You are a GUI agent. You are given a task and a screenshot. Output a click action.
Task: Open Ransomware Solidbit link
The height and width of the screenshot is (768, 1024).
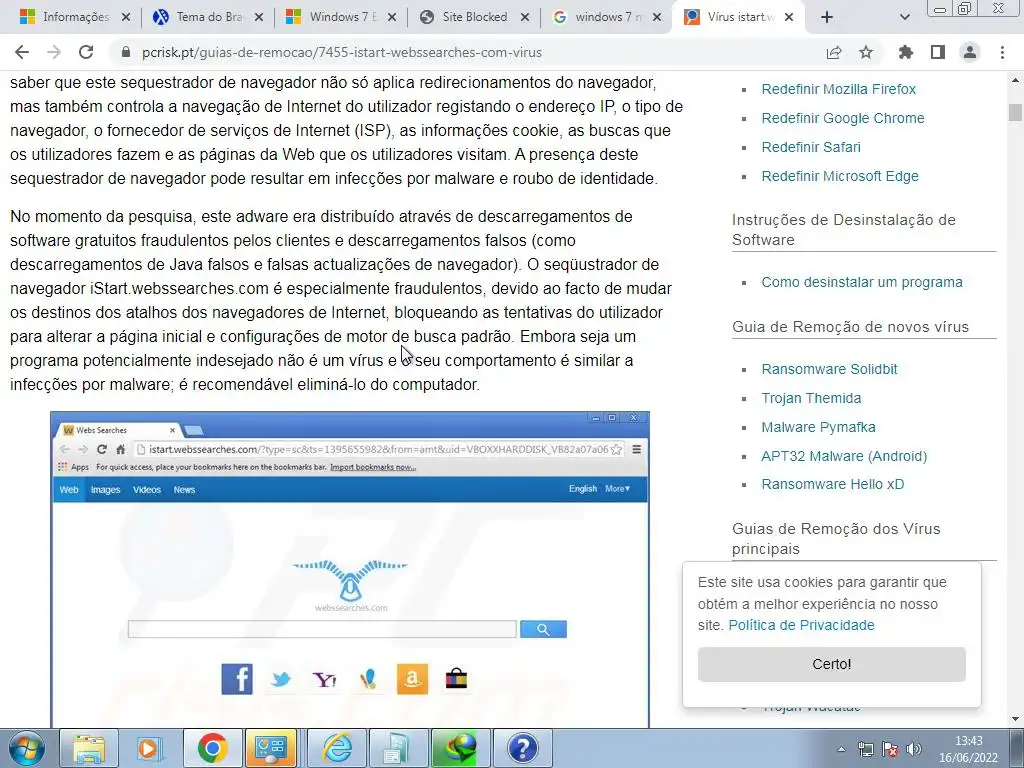(x=829, y=369)
